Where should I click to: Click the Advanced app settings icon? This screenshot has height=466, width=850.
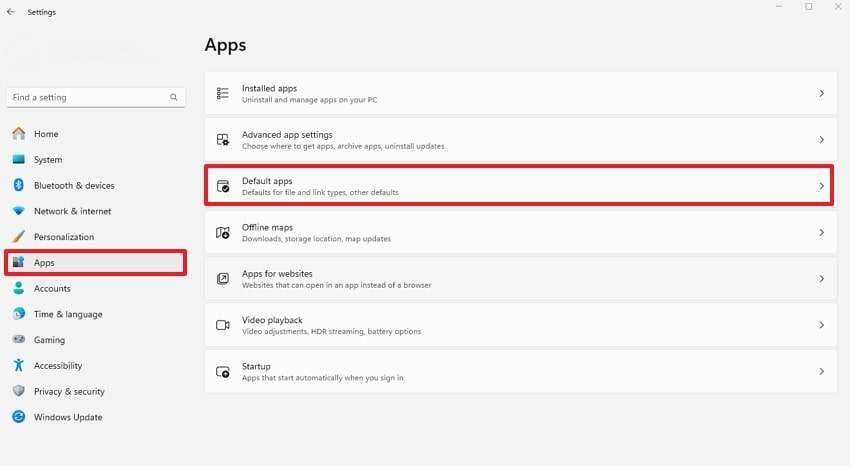(223, 140)
